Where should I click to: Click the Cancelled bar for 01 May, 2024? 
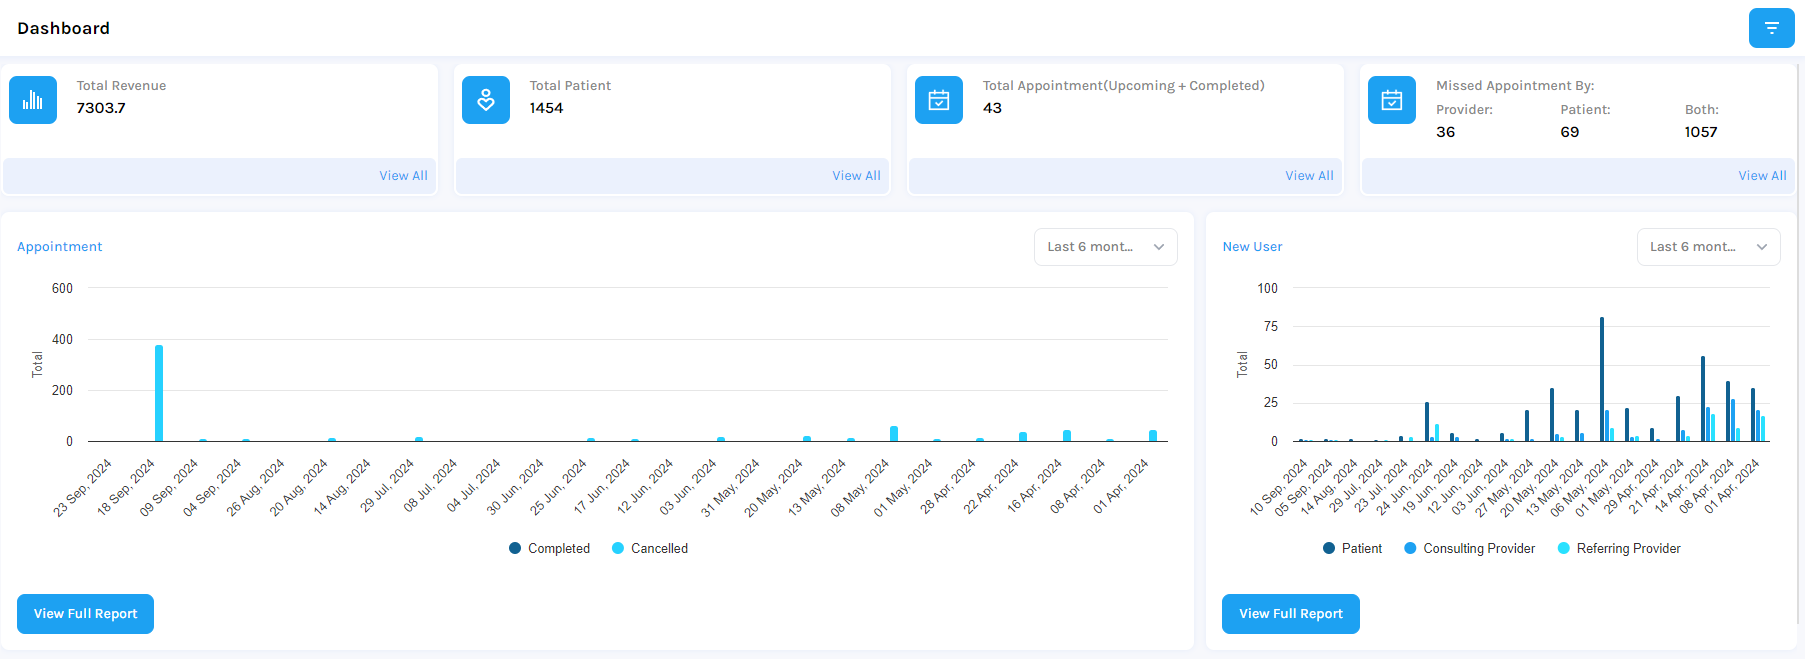point(937,440)
